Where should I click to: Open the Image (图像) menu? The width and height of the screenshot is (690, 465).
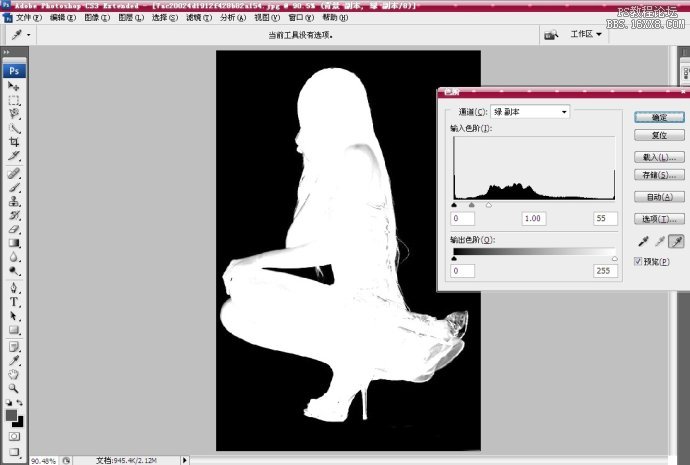tap(97, 18)
